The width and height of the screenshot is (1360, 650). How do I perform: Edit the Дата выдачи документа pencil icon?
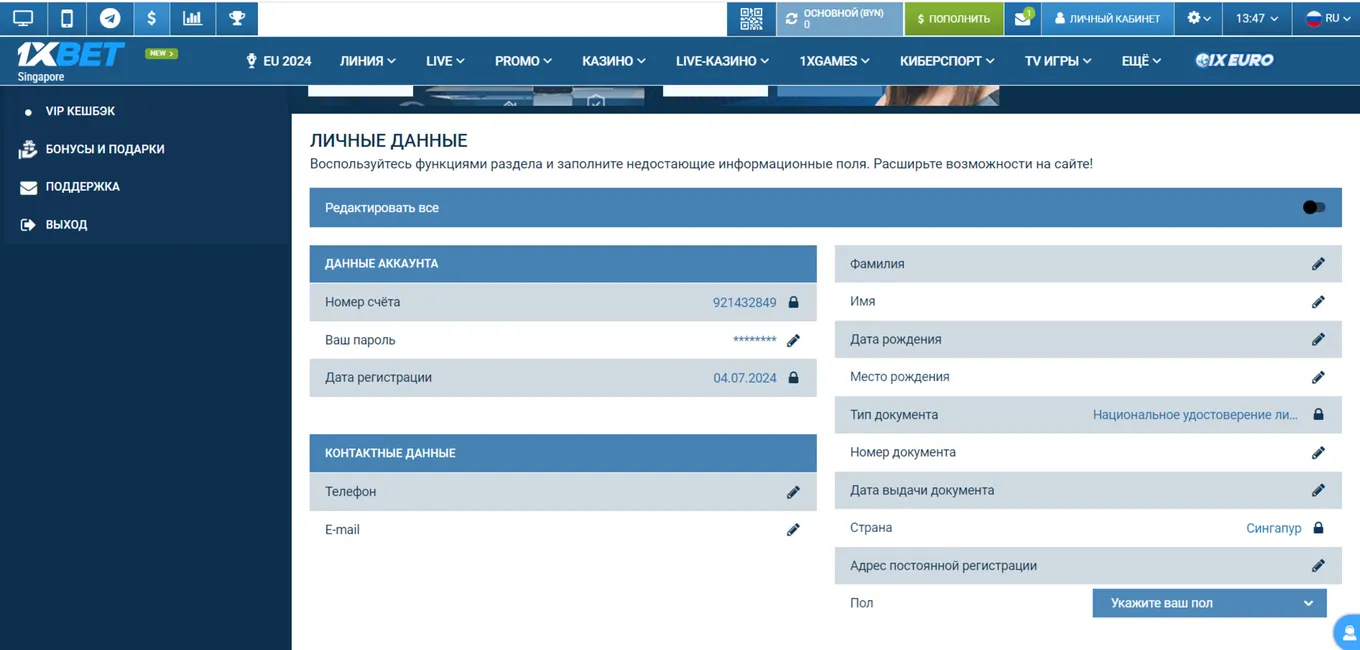(1318, 491)
